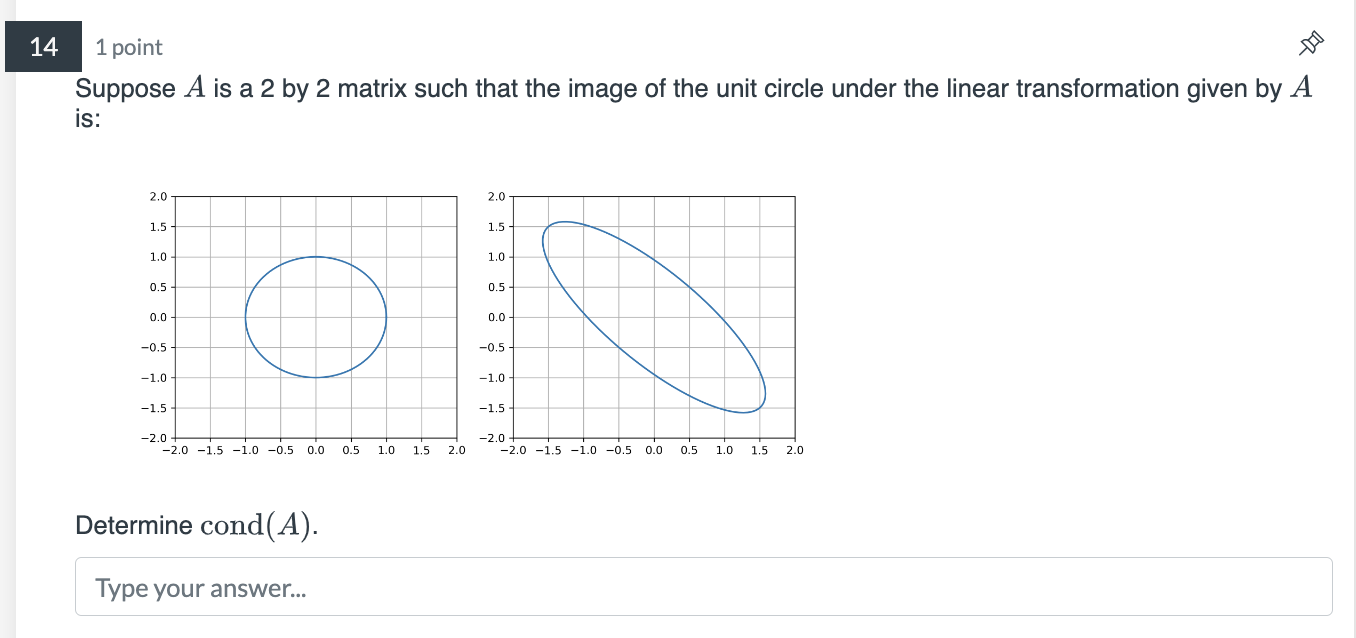
Task: Click the origin gridline of the circle plot
Action: 314,317
